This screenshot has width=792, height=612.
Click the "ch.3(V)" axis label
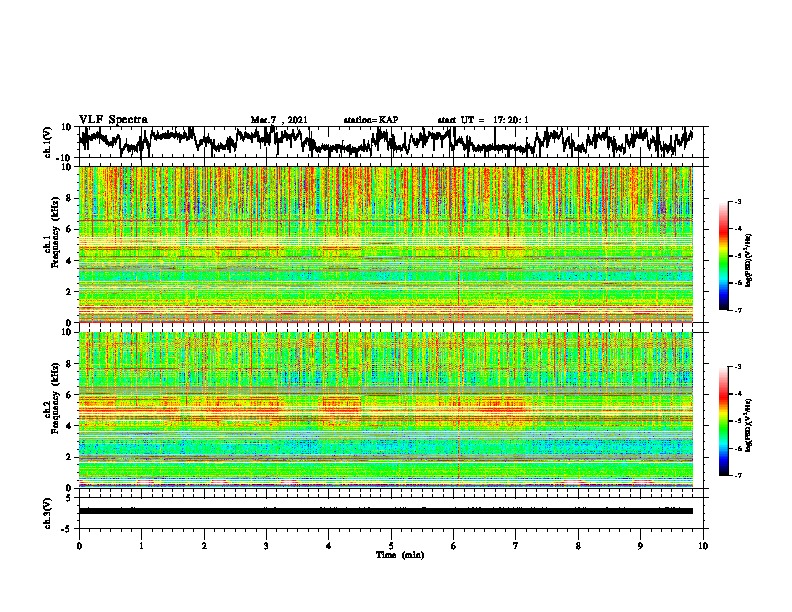click(x=48, y=513)
